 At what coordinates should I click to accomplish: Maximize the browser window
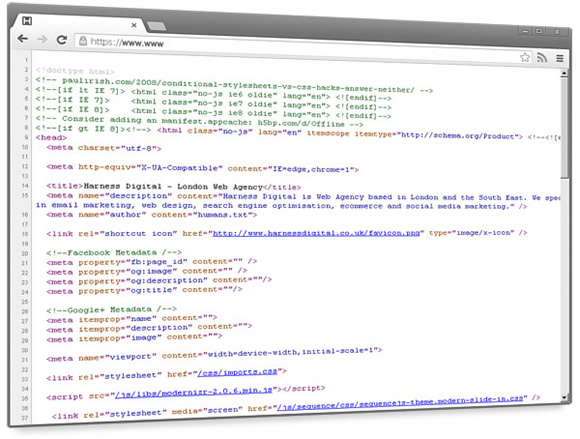[x=539, y=31]
